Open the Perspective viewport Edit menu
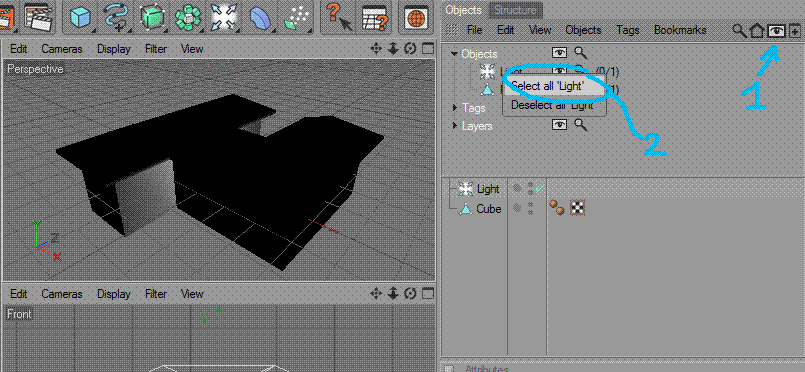Image resolution: width=805 pixels, height=372 pixels. click(18, 49)
